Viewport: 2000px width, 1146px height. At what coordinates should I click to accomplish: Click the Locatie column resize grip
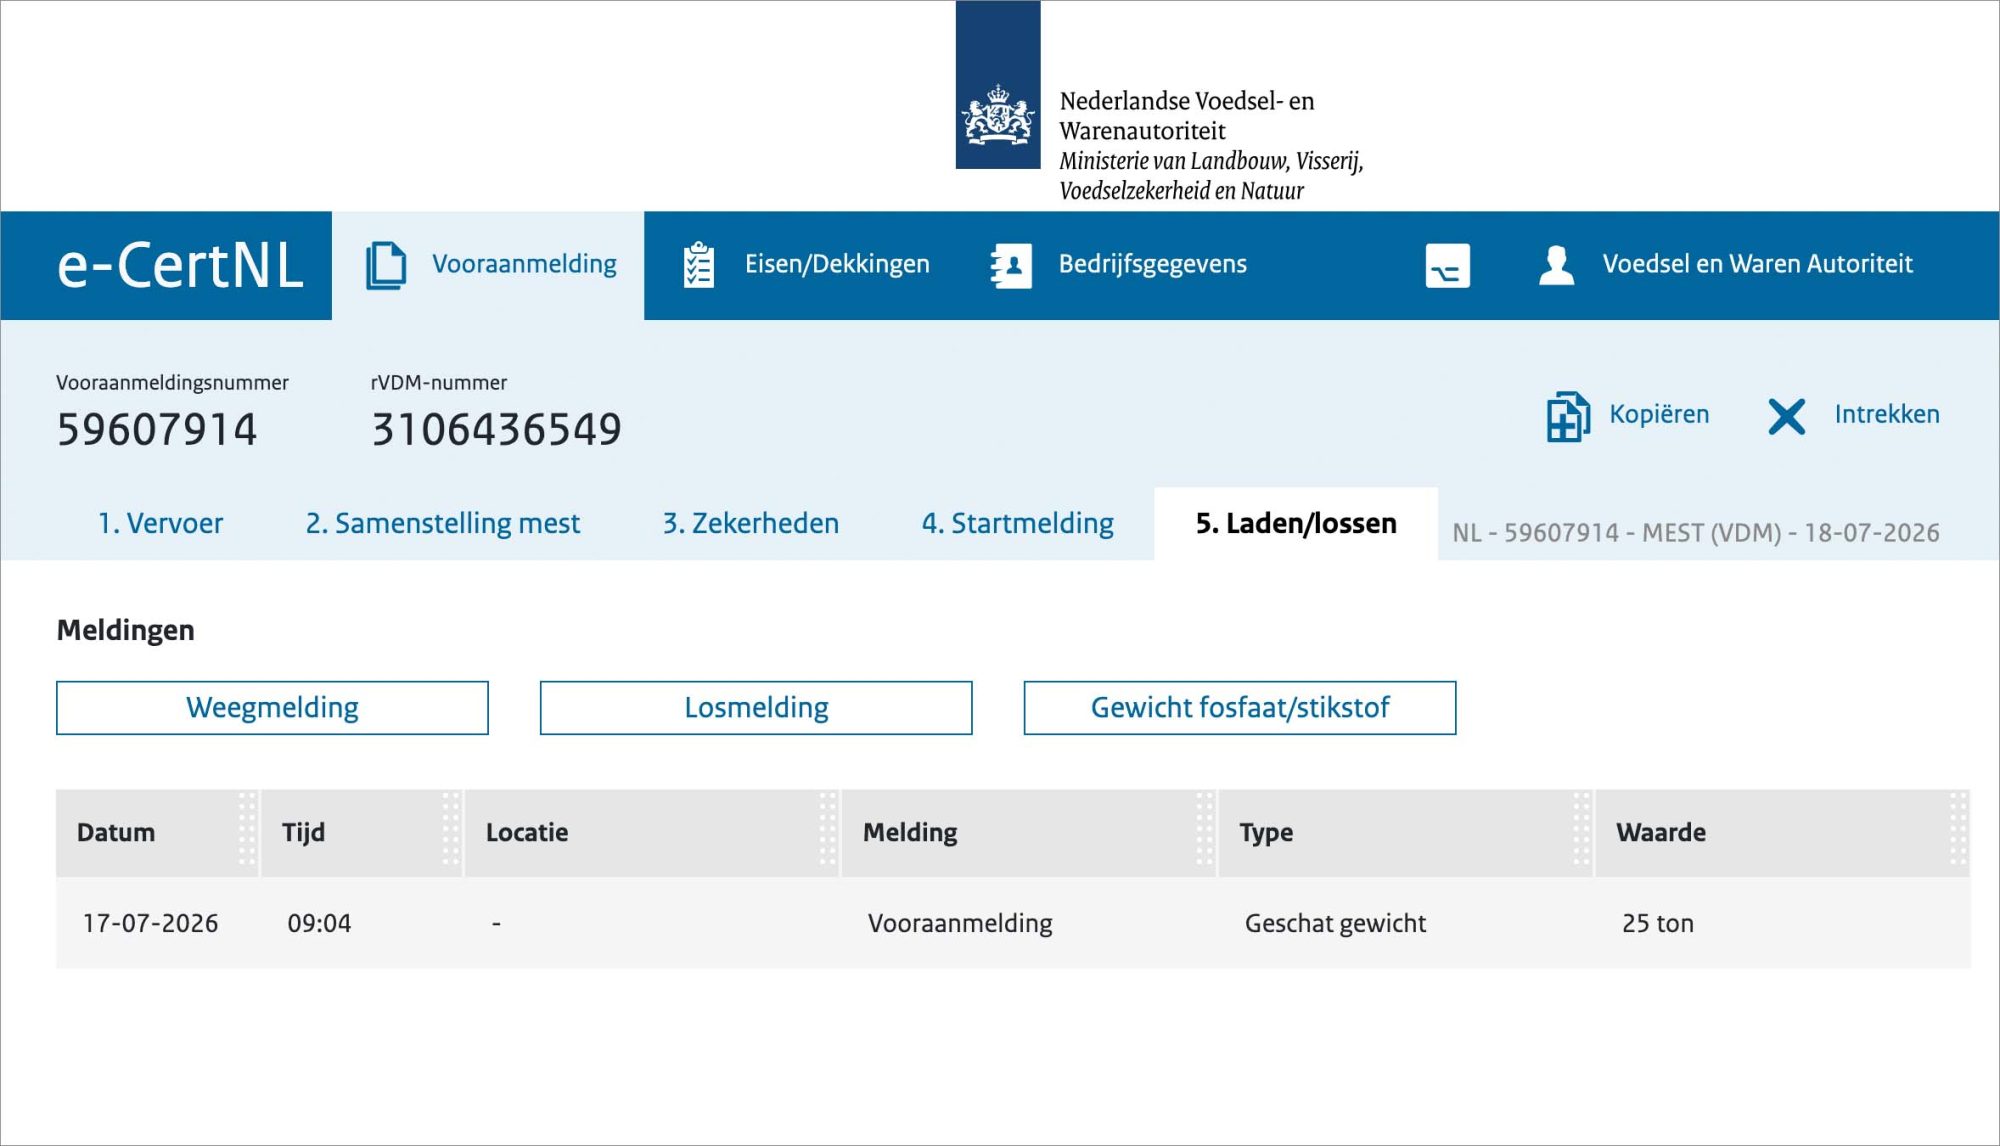coord(828,830)
